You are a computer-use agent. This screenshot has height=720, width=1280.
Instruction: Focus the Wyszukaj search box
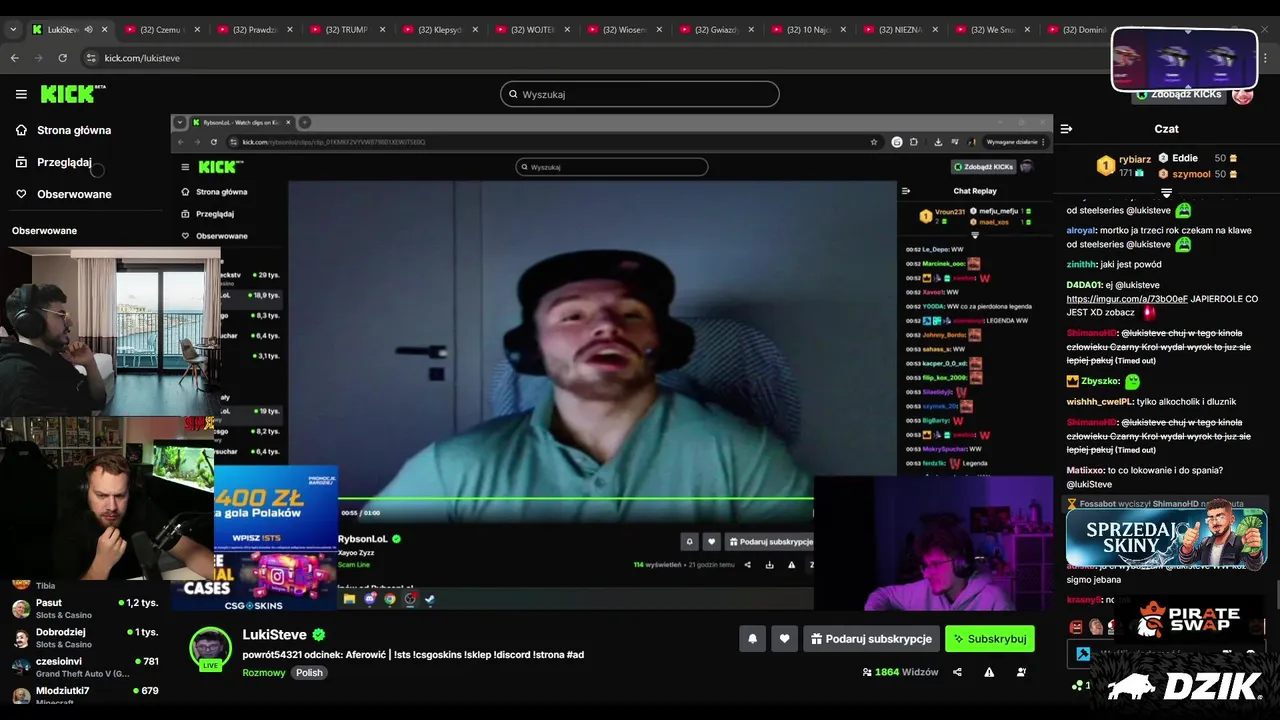(x=640, y=94)
